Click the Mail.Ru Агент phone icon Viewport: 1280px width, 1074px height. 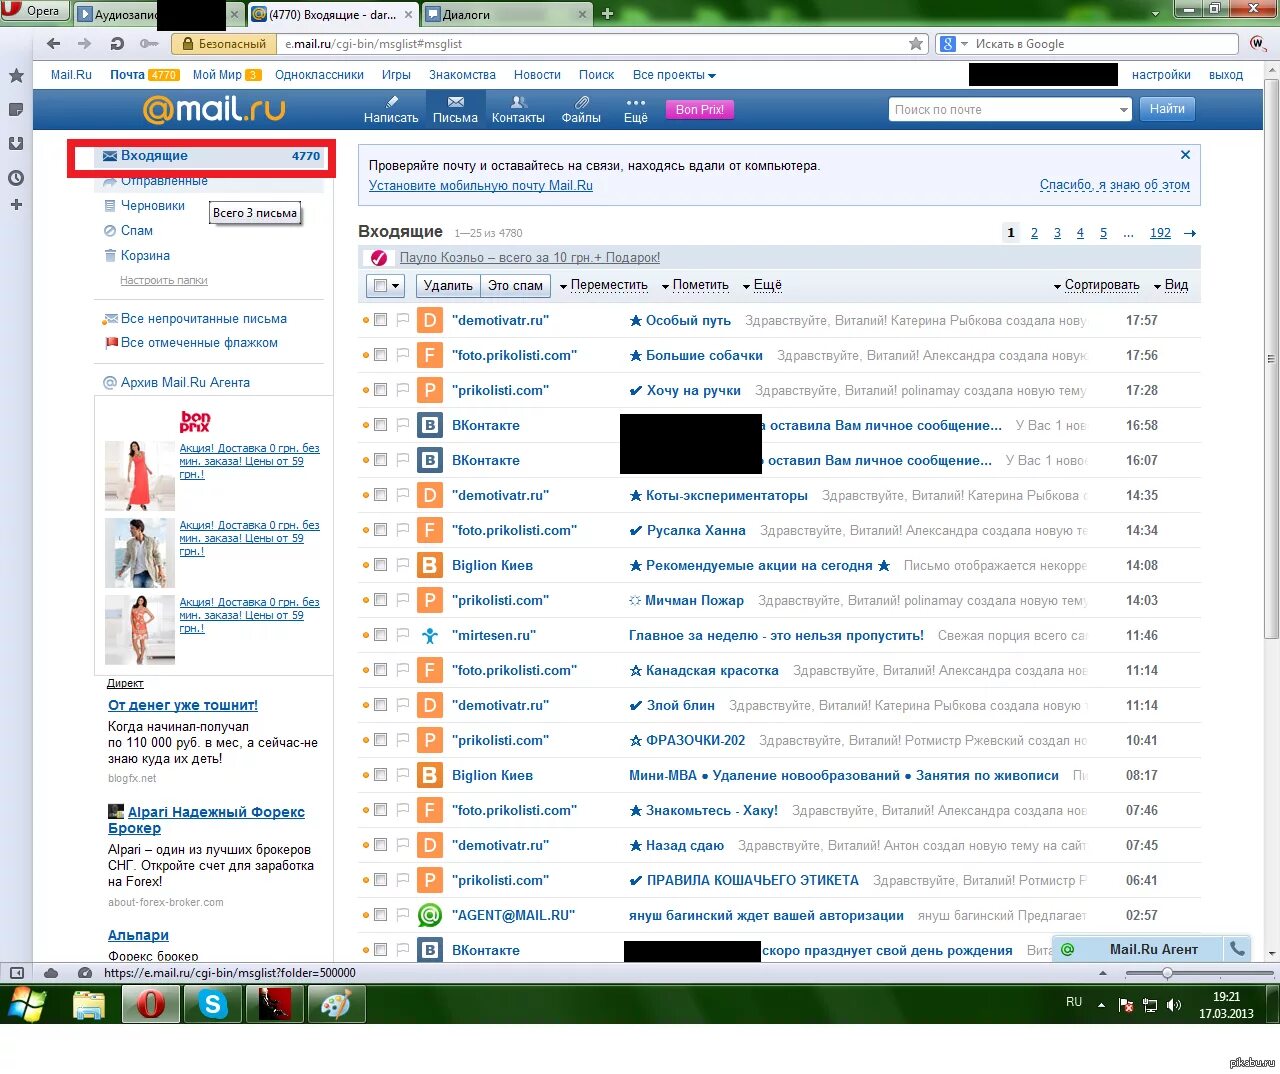click(x=1237, y=949)
